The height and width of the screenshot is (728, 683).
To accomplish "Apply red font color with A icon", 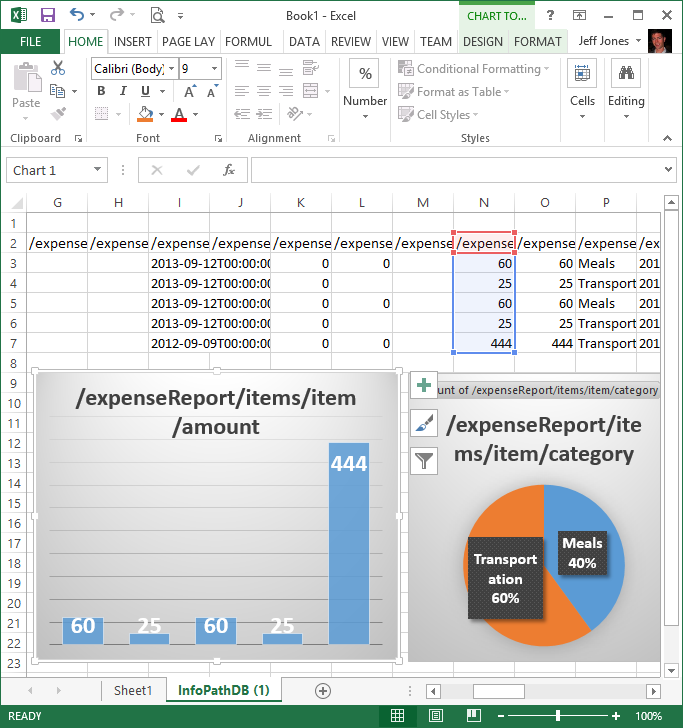I will 179,114.
